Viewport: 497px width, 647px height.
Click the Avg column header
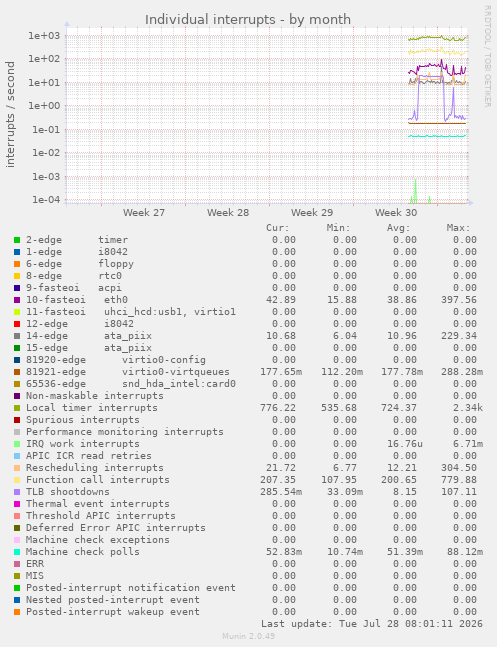398,228
